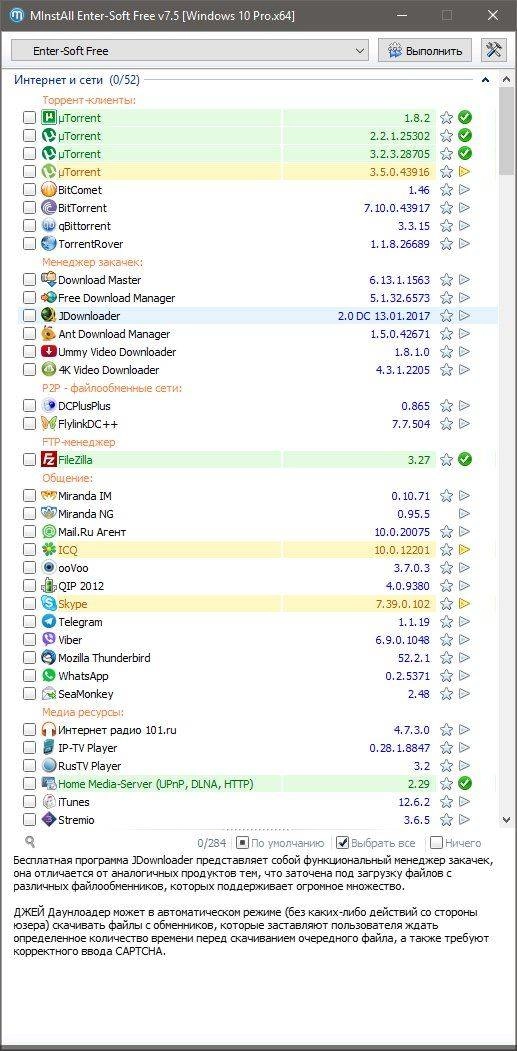Minimize the MInstAll window
This screenshot has height=1051, width=517.
point(400,15)
